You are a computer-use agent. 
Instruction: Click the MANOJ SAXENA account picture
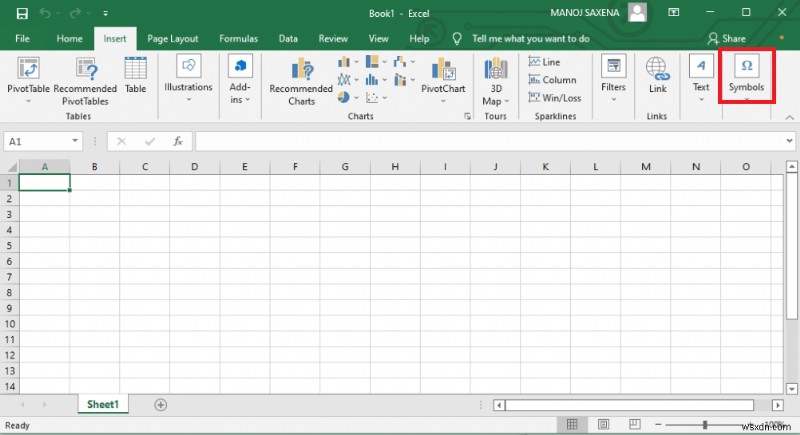point(637,13)
